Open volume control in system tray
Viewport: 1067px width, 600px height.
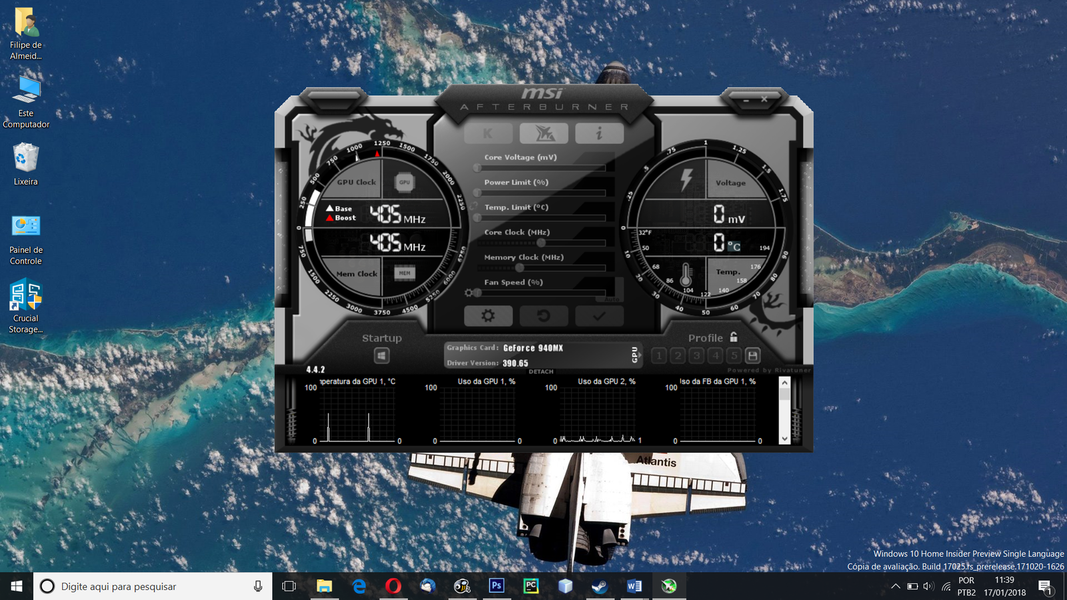[x=929, y=586]
